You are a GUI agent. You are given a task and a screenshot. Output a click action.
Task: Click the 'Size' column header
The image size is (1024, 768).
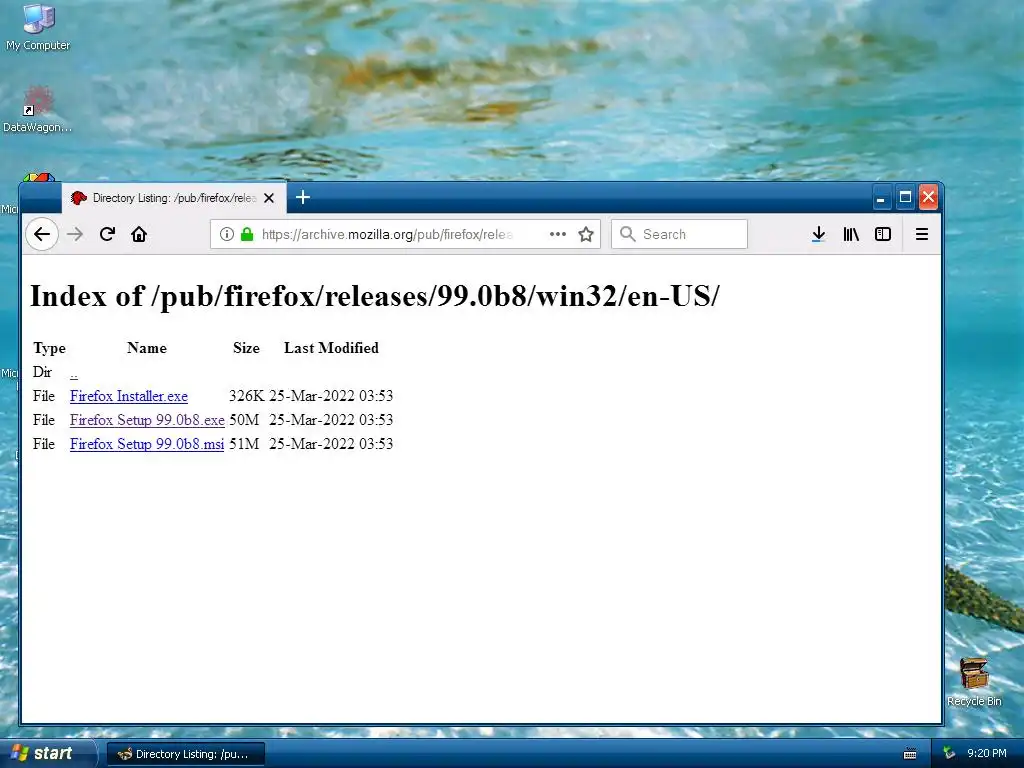pyautogui.click(x=246, y=348)
